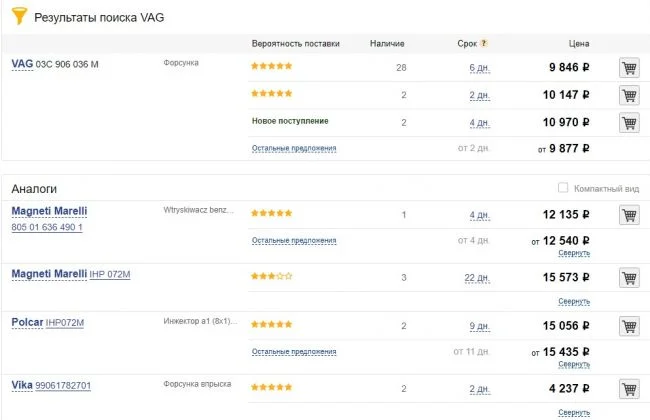Collapse the Vika 99061782701 offers
This screenshot has height=420, width=650.
574,413
